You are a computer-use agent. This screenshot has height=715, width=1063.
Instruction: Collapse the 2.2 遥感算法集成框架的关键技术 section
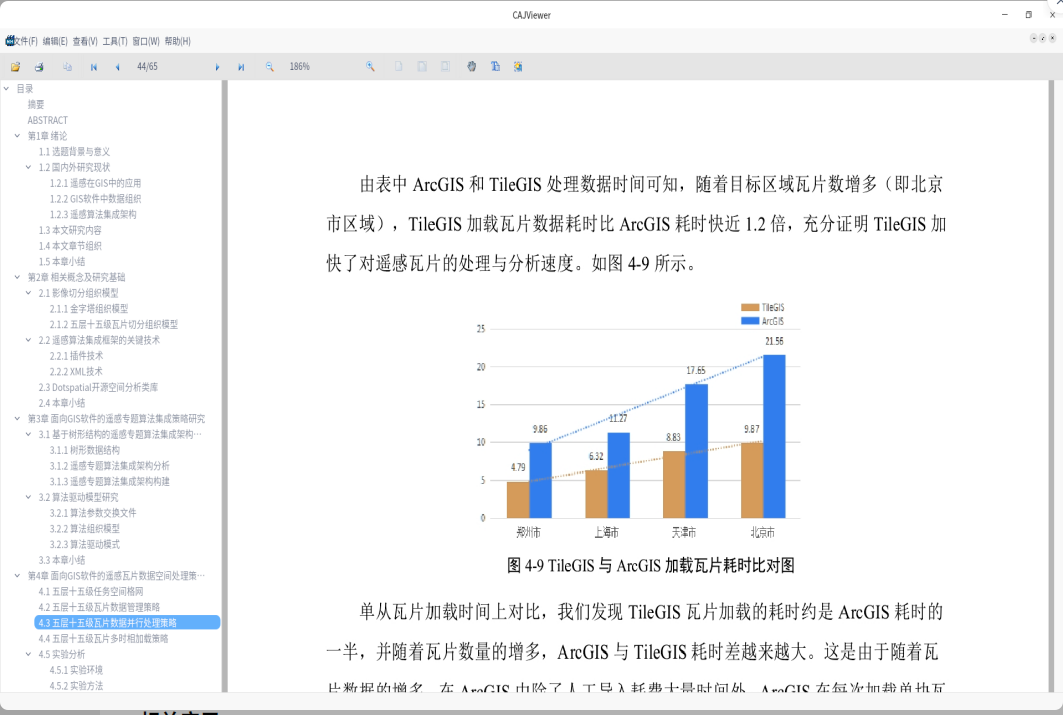(29, 340)
